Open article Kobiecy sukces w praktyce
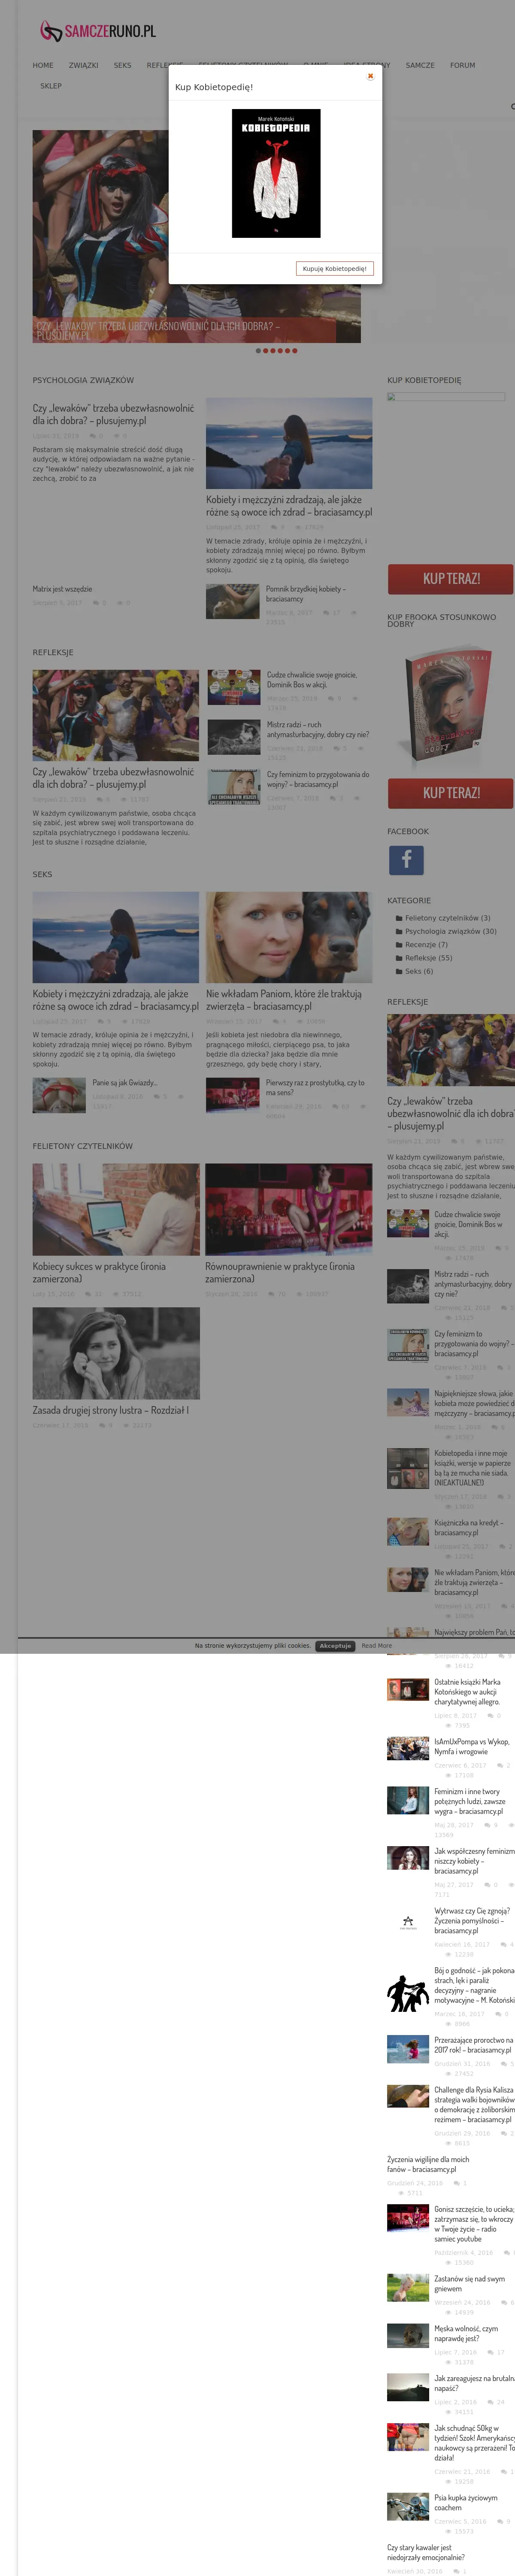This screenshot has height=2576, width=515. [99, 1272]
